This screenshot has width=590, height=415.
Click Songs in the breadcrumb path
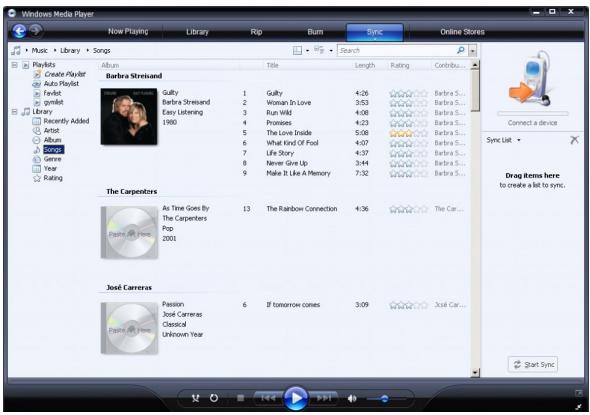click(x=102, y=50)
